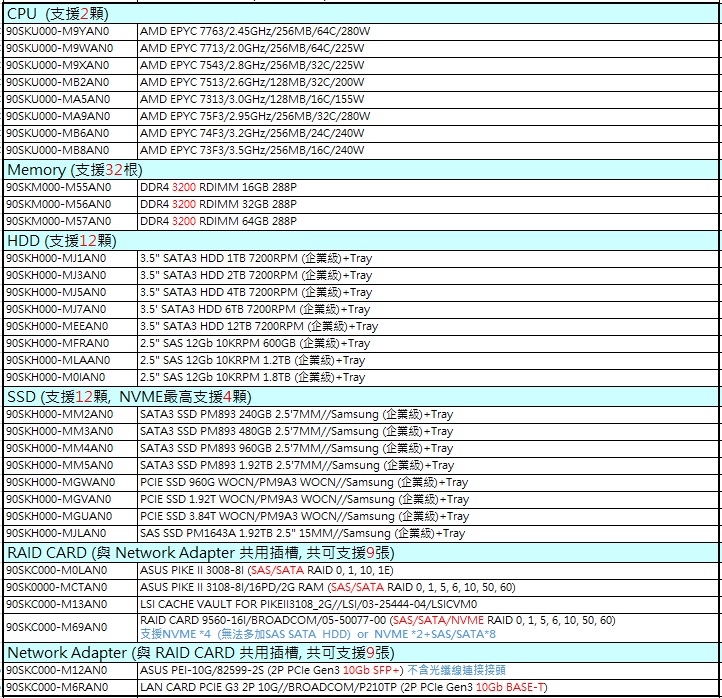Select the HDD section header
This screenshot has height=698, width=722.
(361, 241)
